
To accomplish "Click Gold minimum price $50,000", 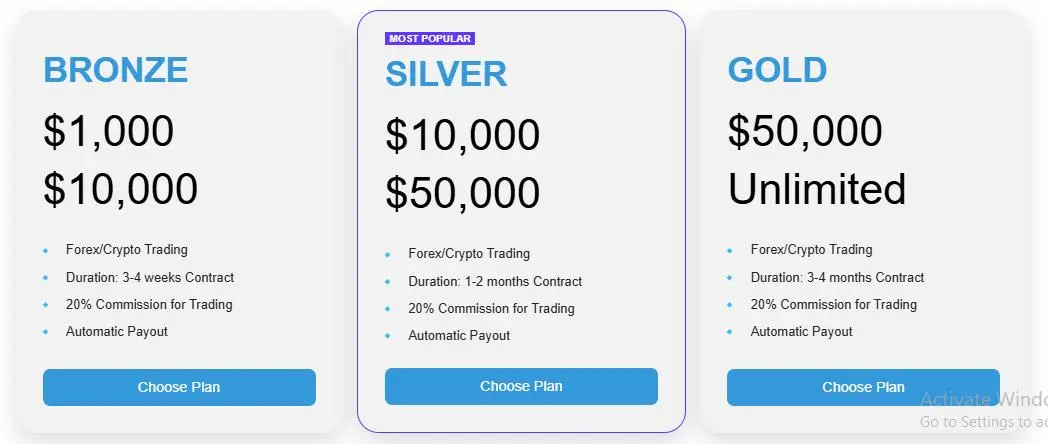I will 805,131.
